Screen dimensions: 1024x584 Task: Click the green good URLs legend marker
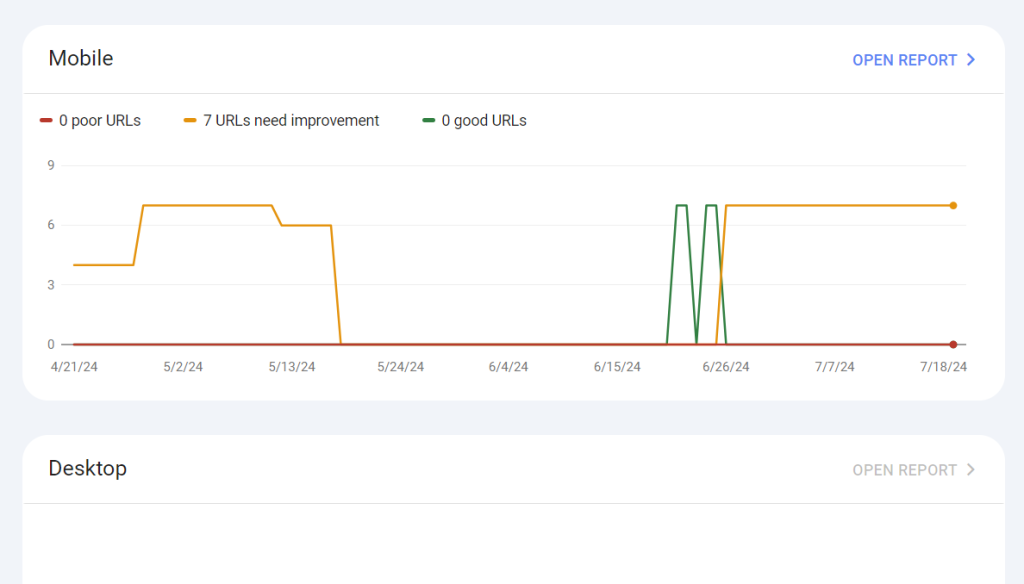[x=429, y=121]
